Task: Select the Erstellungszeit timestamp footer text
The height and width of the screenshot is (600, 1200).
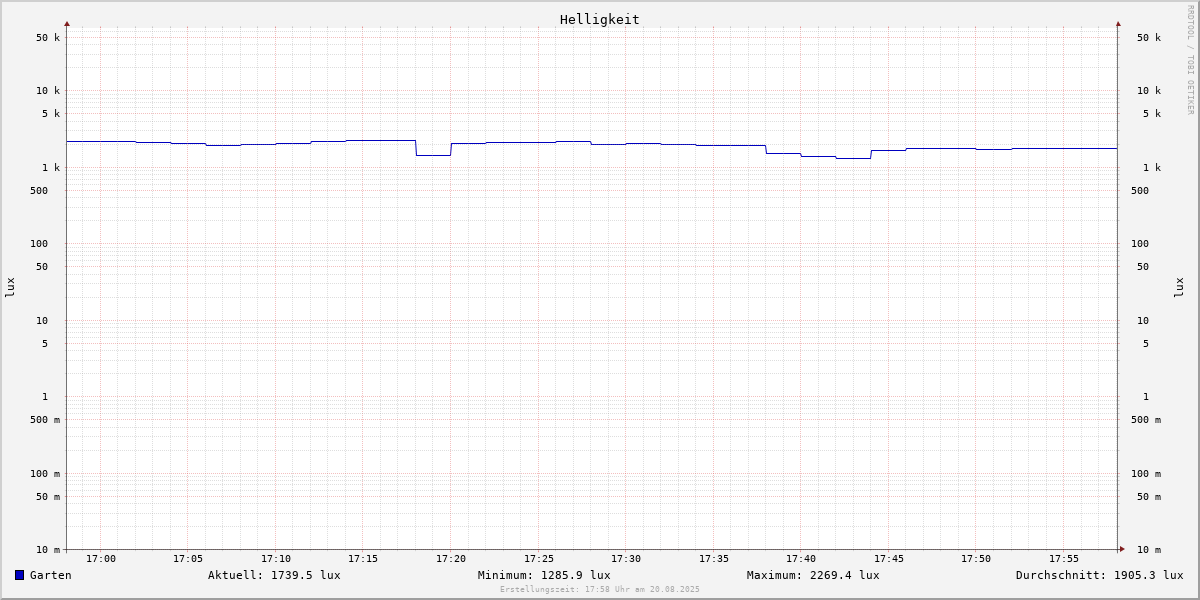Action: click(x=600, y=590)
